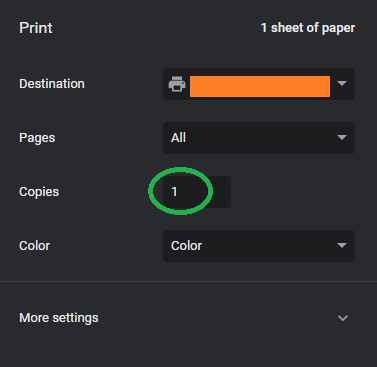
Task: Click the divider above More settings
Action: click(188, 282)
